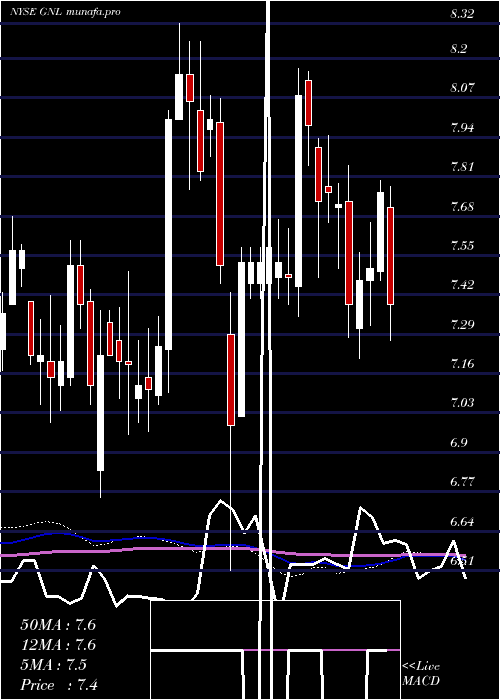Click the Price : 7.4 readout
500x700 pixels.
click(58, 684)
